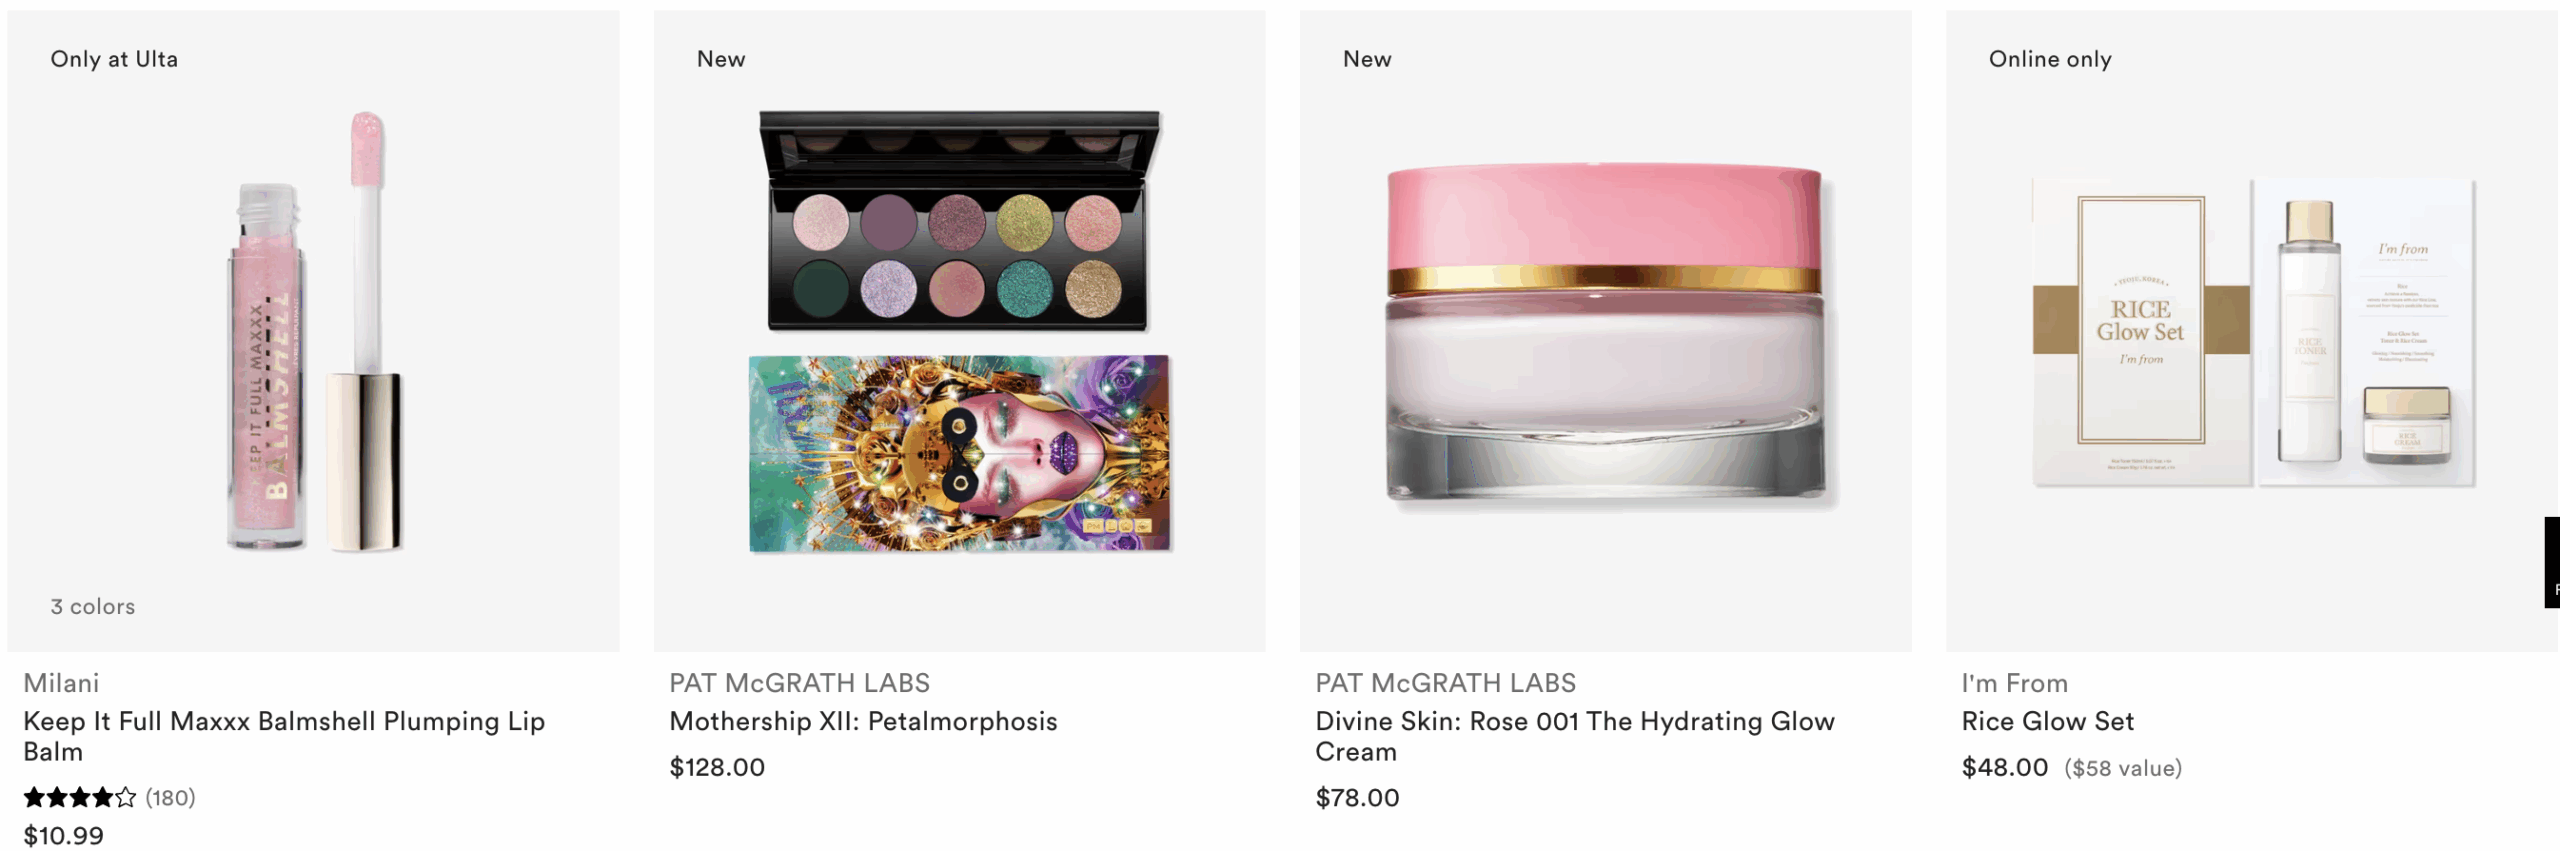2560x851 pixels.
Task: Click the Mothership XII: Petalmorphosis title
Action: coord(863,721)
